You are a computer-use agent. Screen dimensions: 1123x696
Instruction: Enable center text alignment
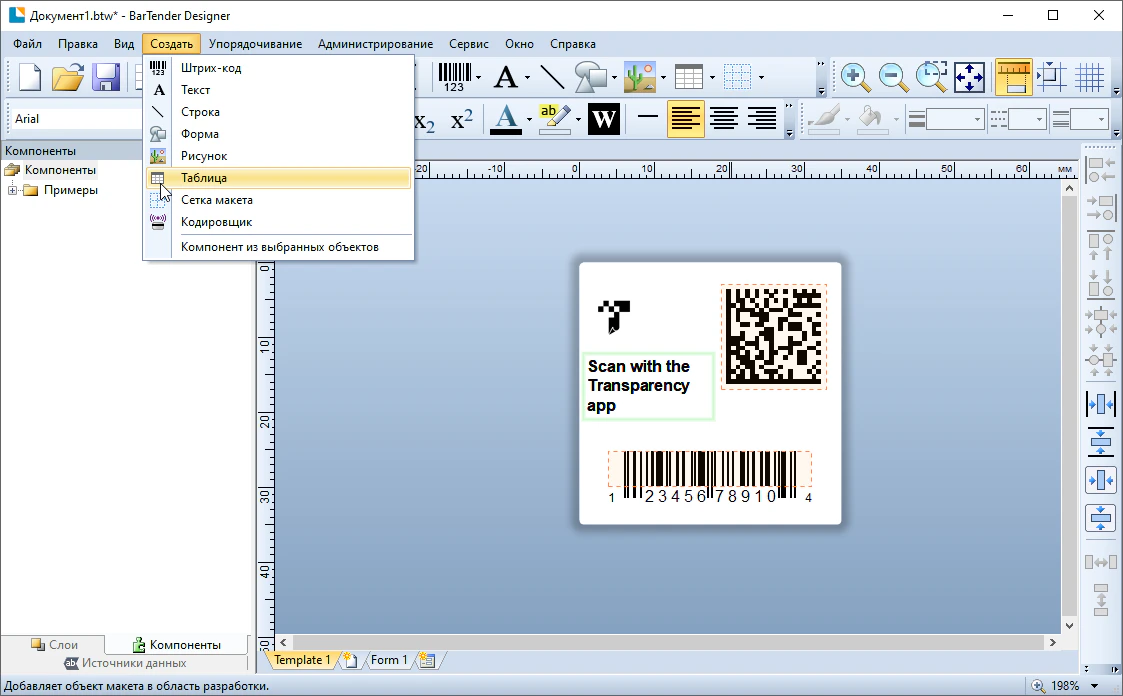click(x=724, y=119)
